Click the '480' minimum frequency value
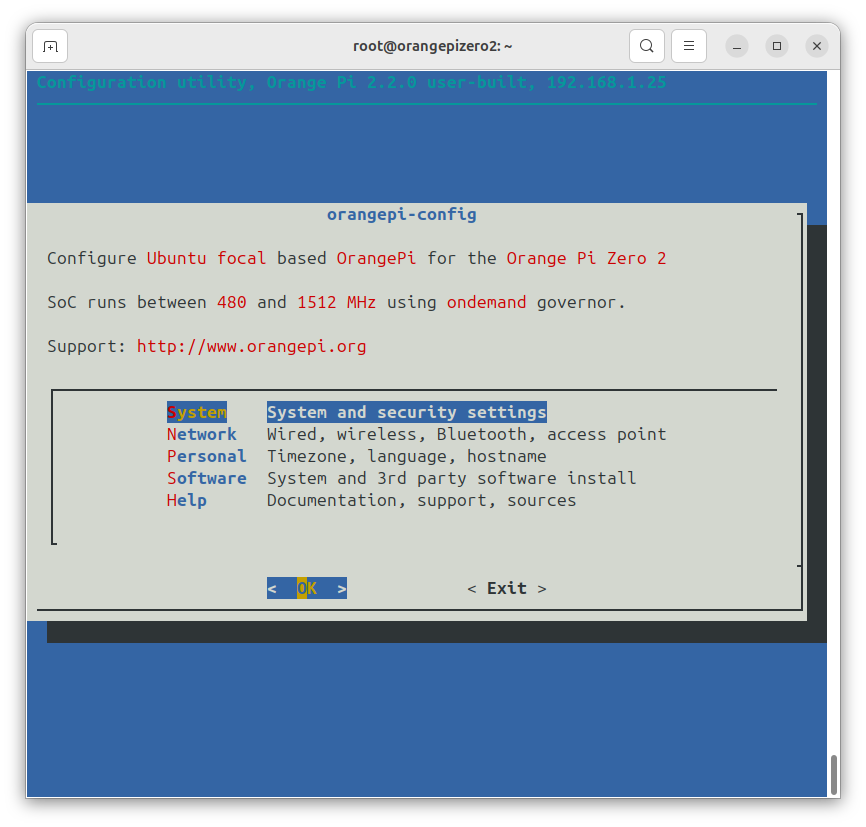866x827 pixels. coord(231,302)
